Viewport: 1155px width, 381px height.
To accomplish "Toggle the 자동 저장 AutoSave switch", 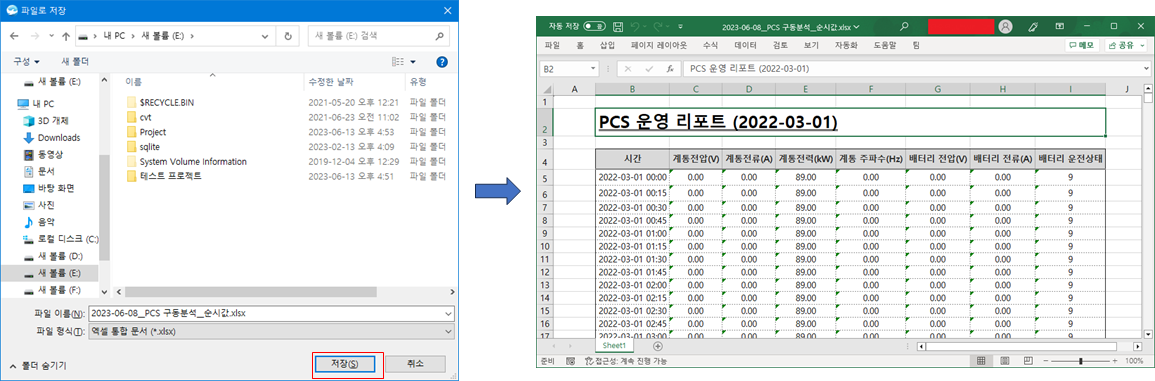I will pyautogui.click(x=594, y=27).
